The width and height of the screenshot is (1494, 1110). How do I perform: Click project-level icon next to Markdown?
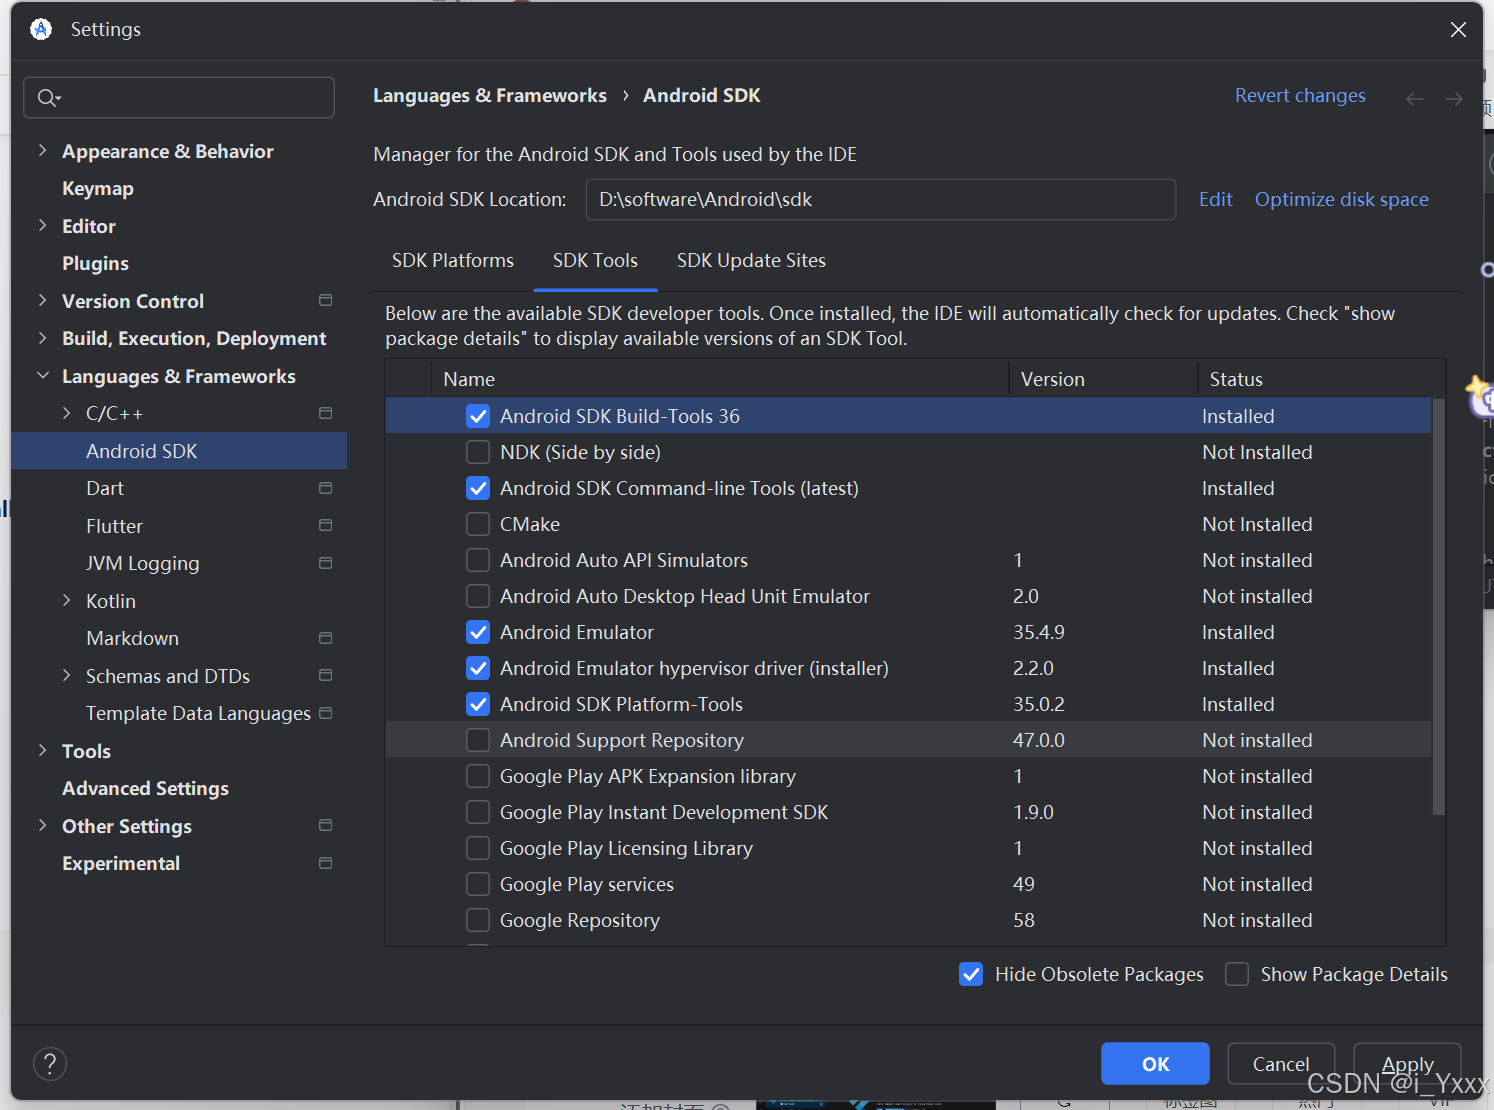pos(325,638)
